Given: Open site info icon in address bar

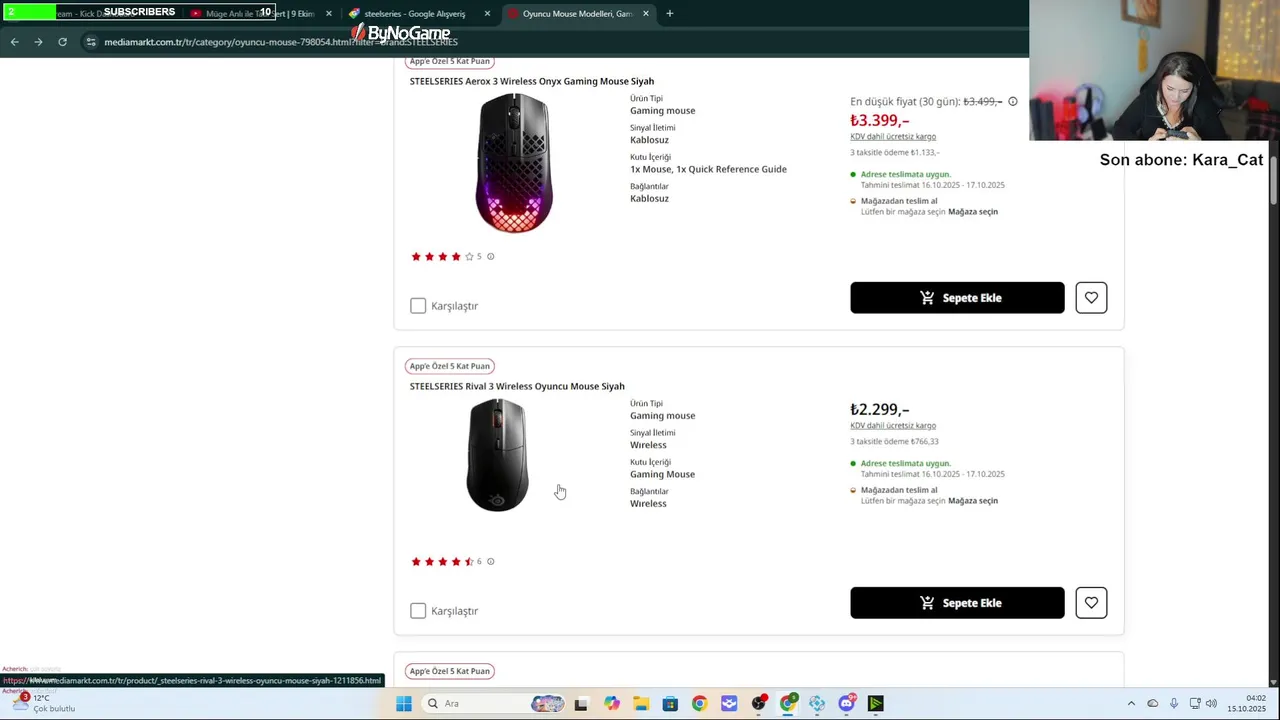Looking at the screenshot, I should pyautogui.click(x=91, y=42).
